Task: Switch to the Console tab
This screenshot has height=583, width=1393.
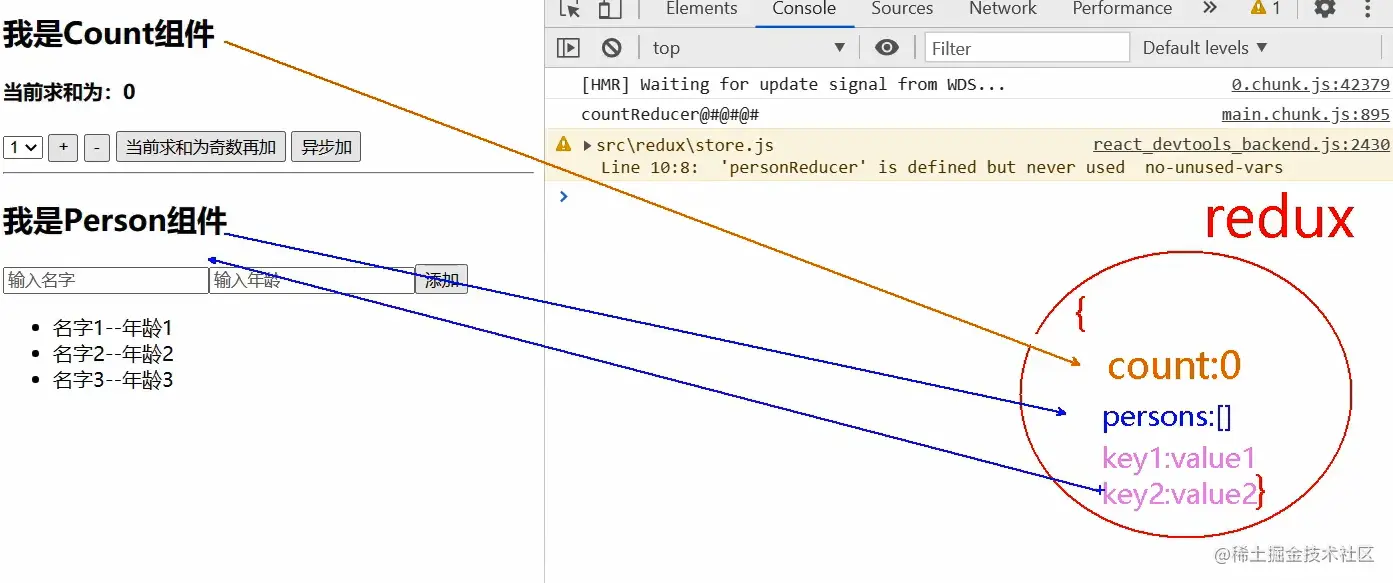Action: pos(804,9)
